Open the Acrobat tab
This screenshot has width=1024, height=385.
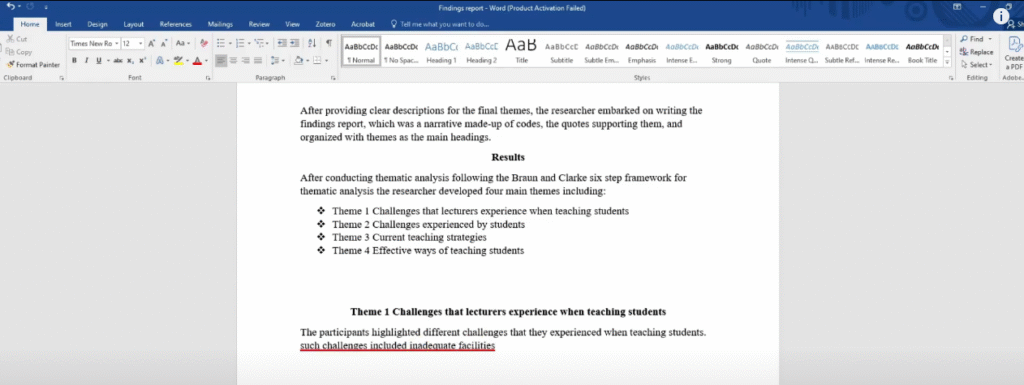coord(363,24)
